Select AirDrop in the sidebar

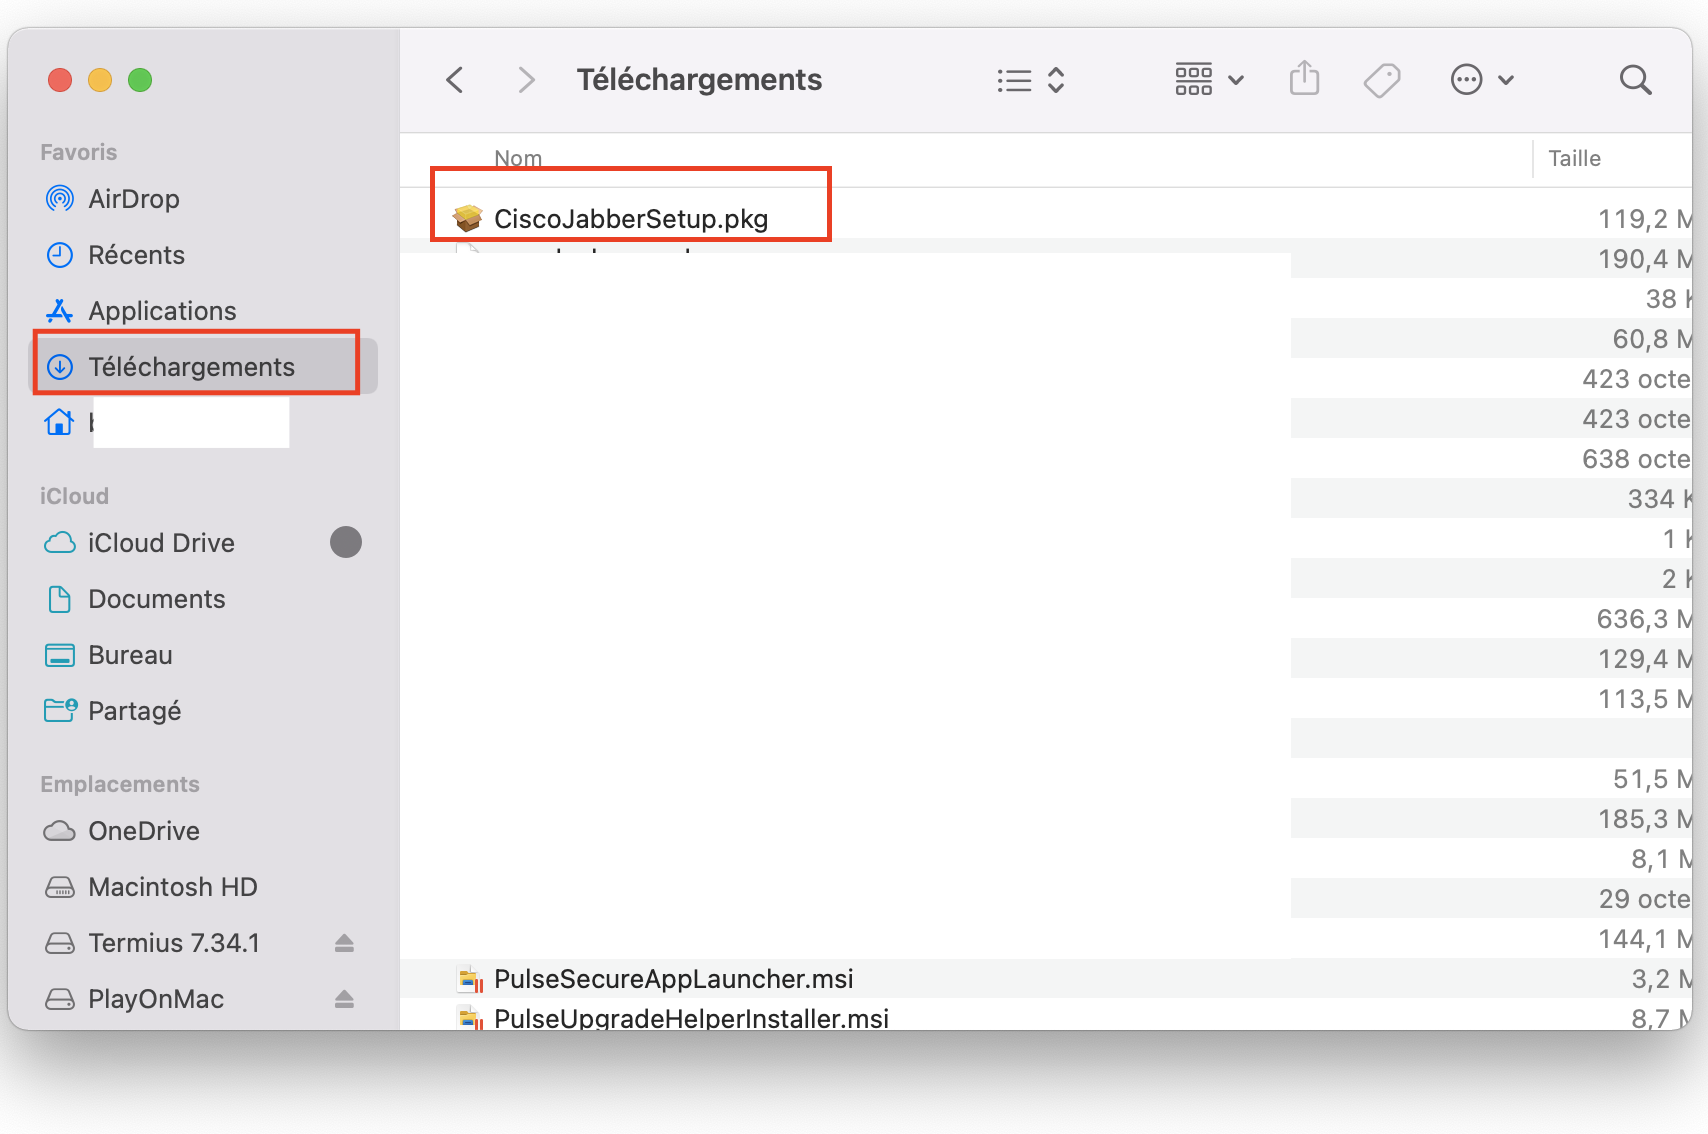pyautogui.click(x=134, y=199)
